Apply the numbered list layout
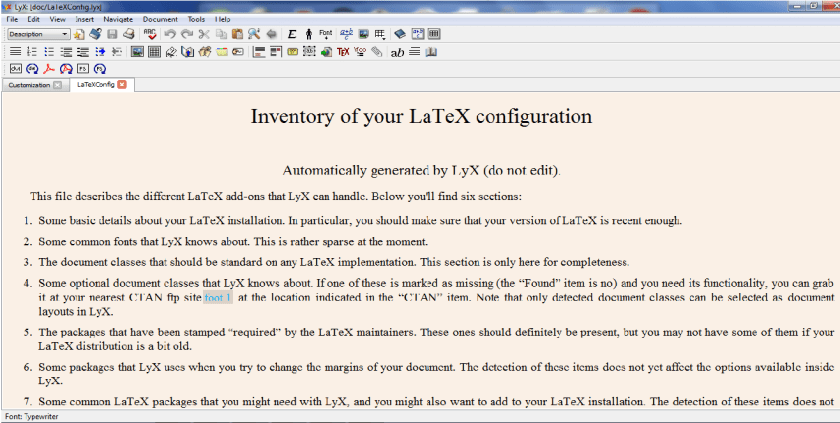Viewport: 840px width, 423px height. (32, 52)
